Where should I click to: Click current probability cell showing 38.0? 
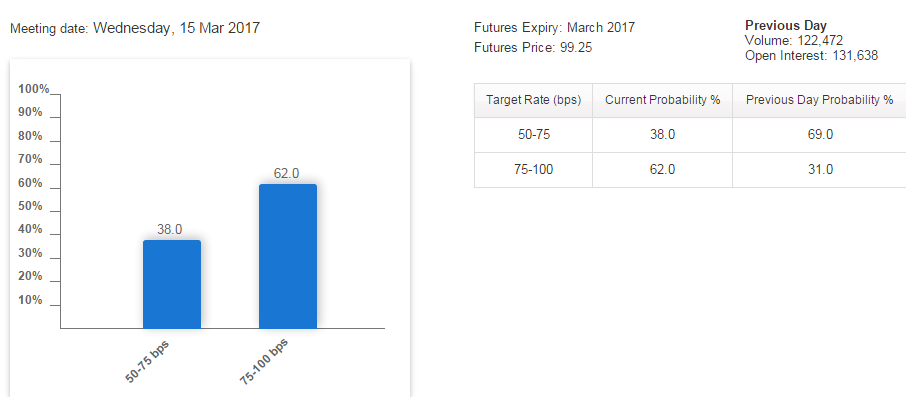(x=662, y=135)
